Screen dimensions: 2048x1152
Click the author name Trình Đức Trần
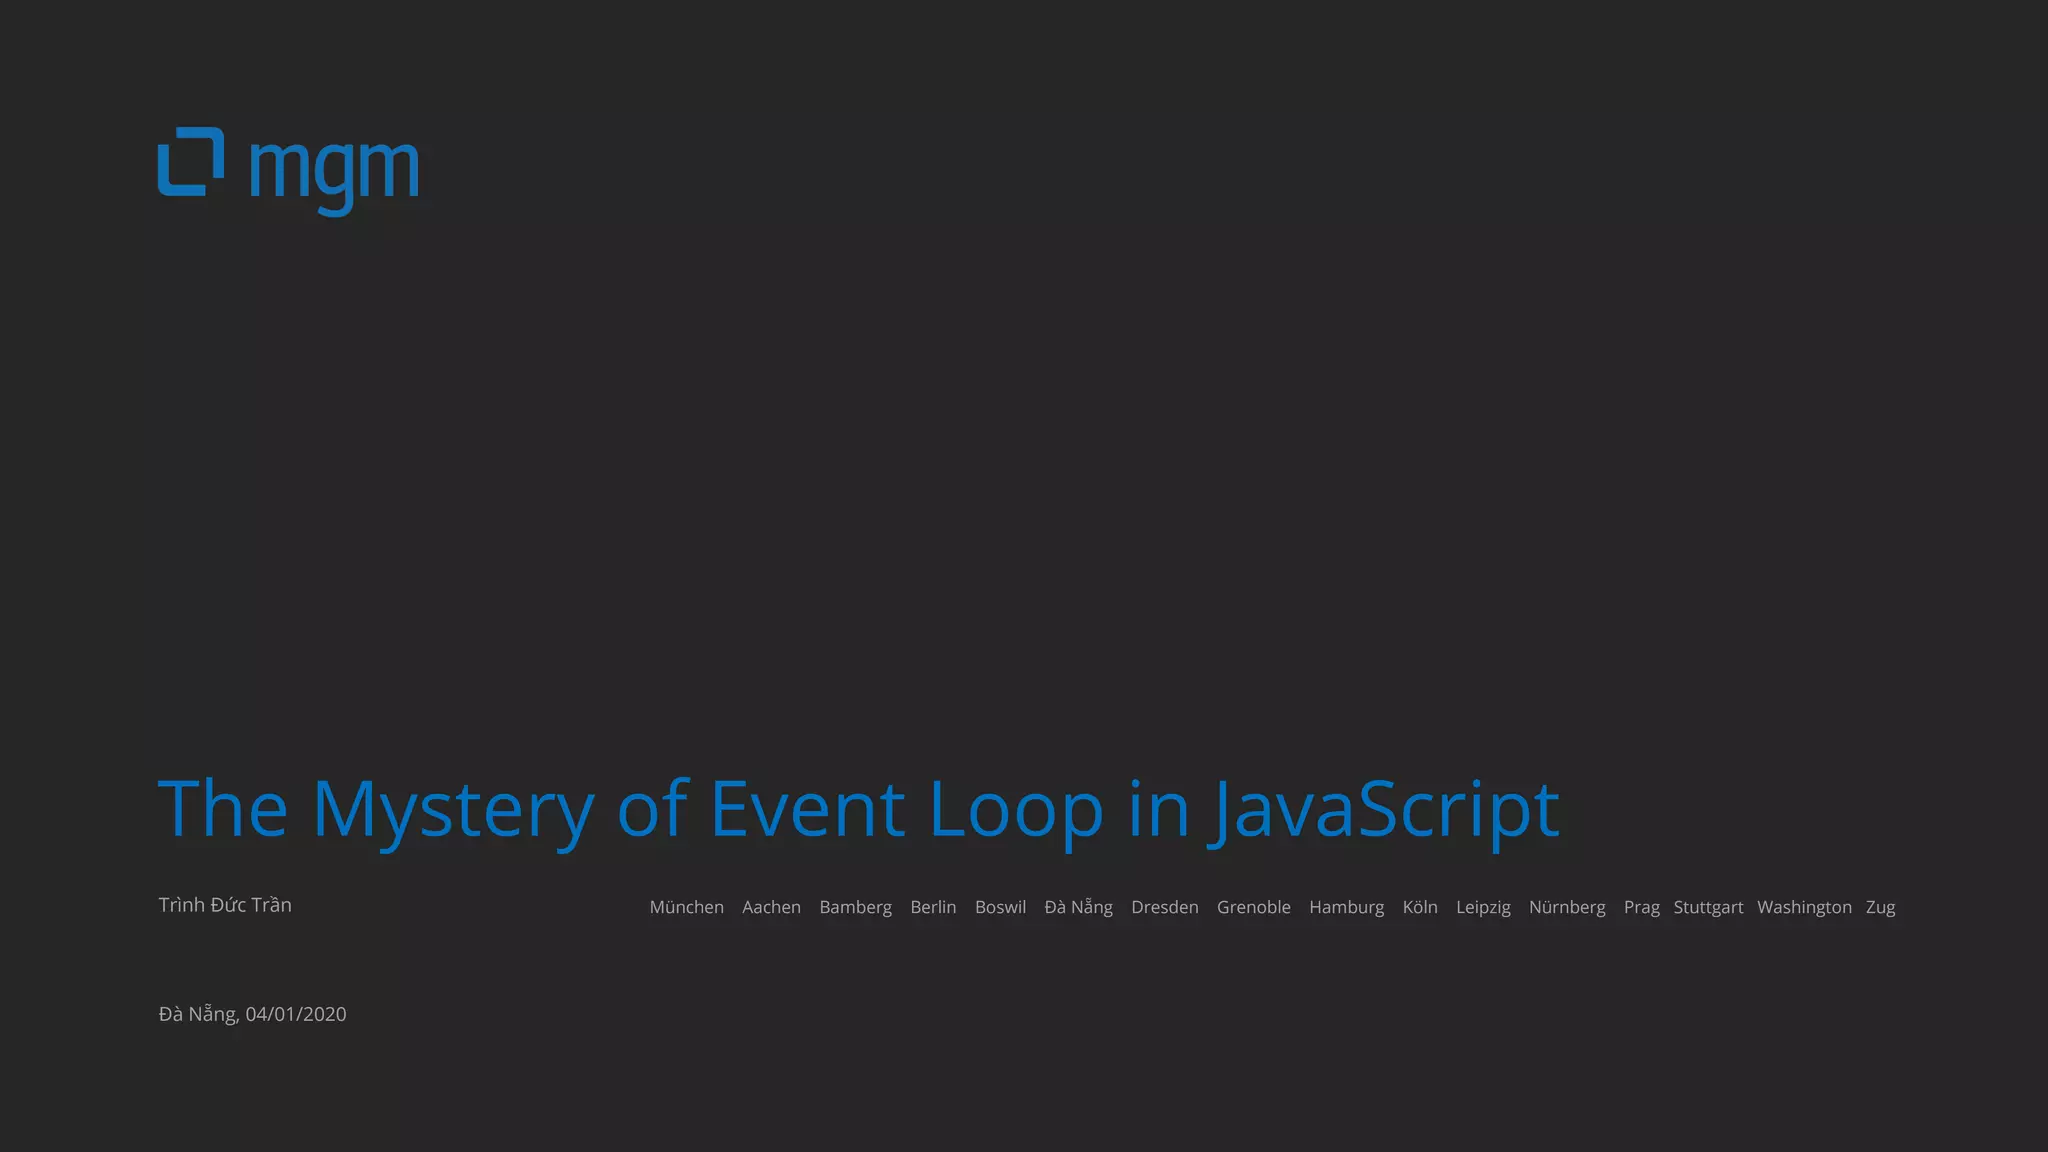(225, 905)
